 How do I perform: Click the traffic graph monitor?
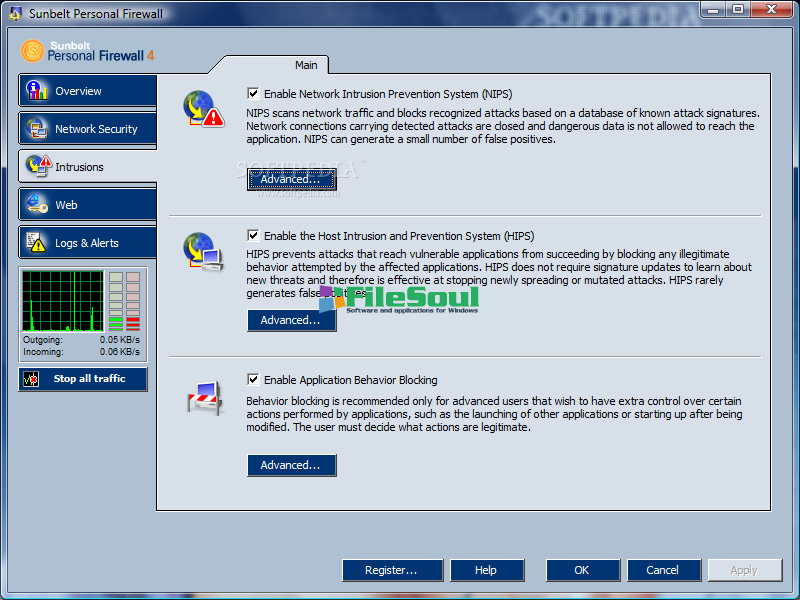click(x=63, y=301)
